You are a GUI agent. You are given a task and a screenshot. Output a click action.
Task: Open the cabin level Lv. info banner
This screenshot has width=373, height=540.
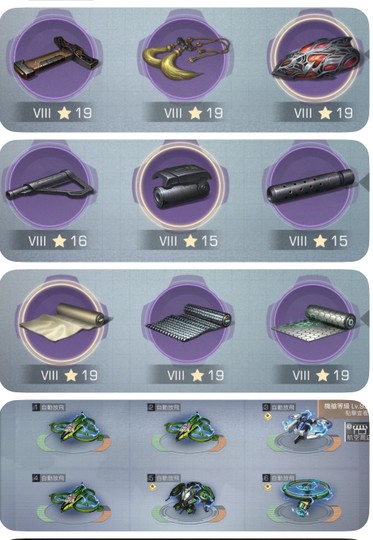[x=343, y=409]
